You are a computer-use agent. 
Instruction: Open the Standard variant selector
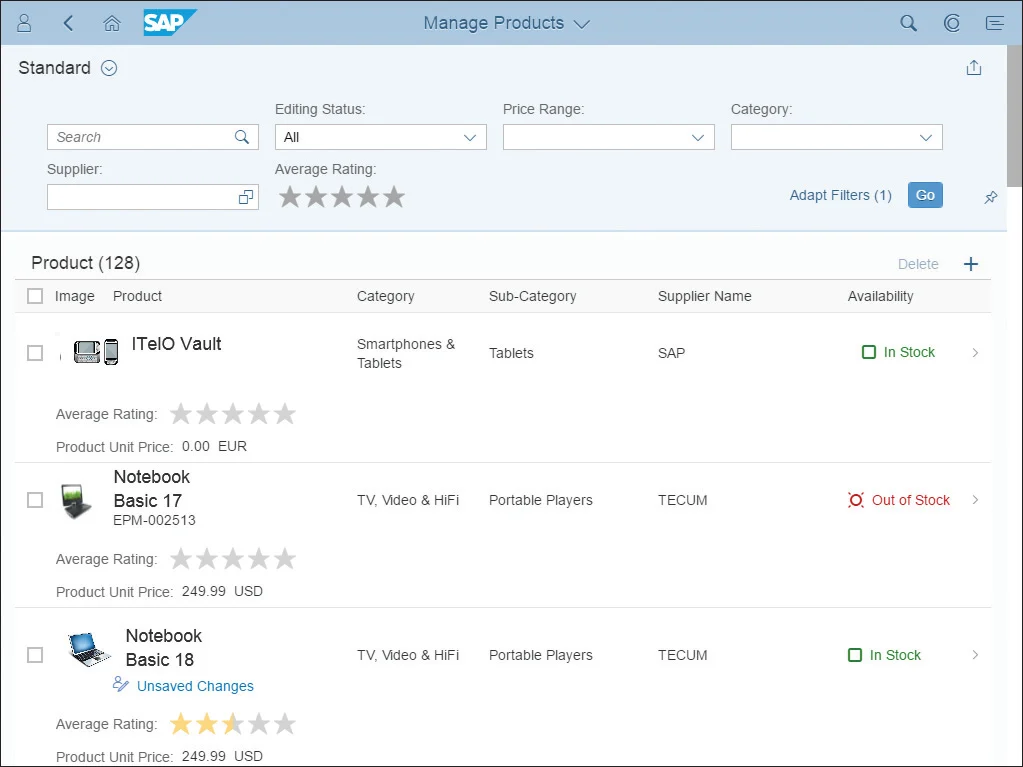point(110,68)
